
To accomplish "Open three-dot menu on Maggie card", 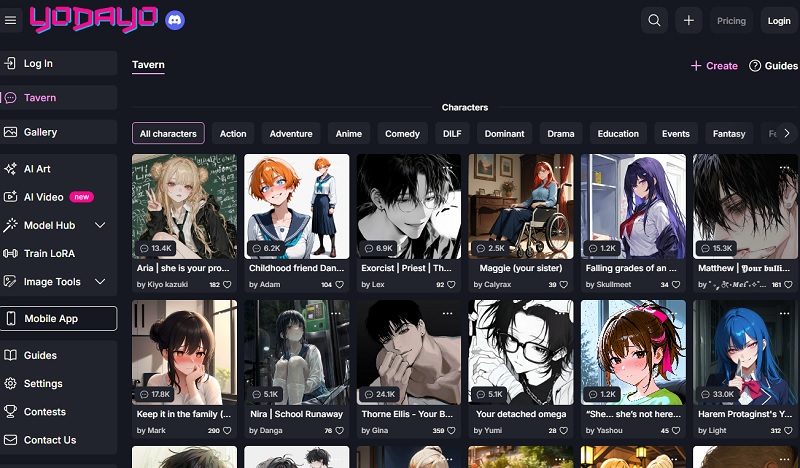I will click(561, 167).
